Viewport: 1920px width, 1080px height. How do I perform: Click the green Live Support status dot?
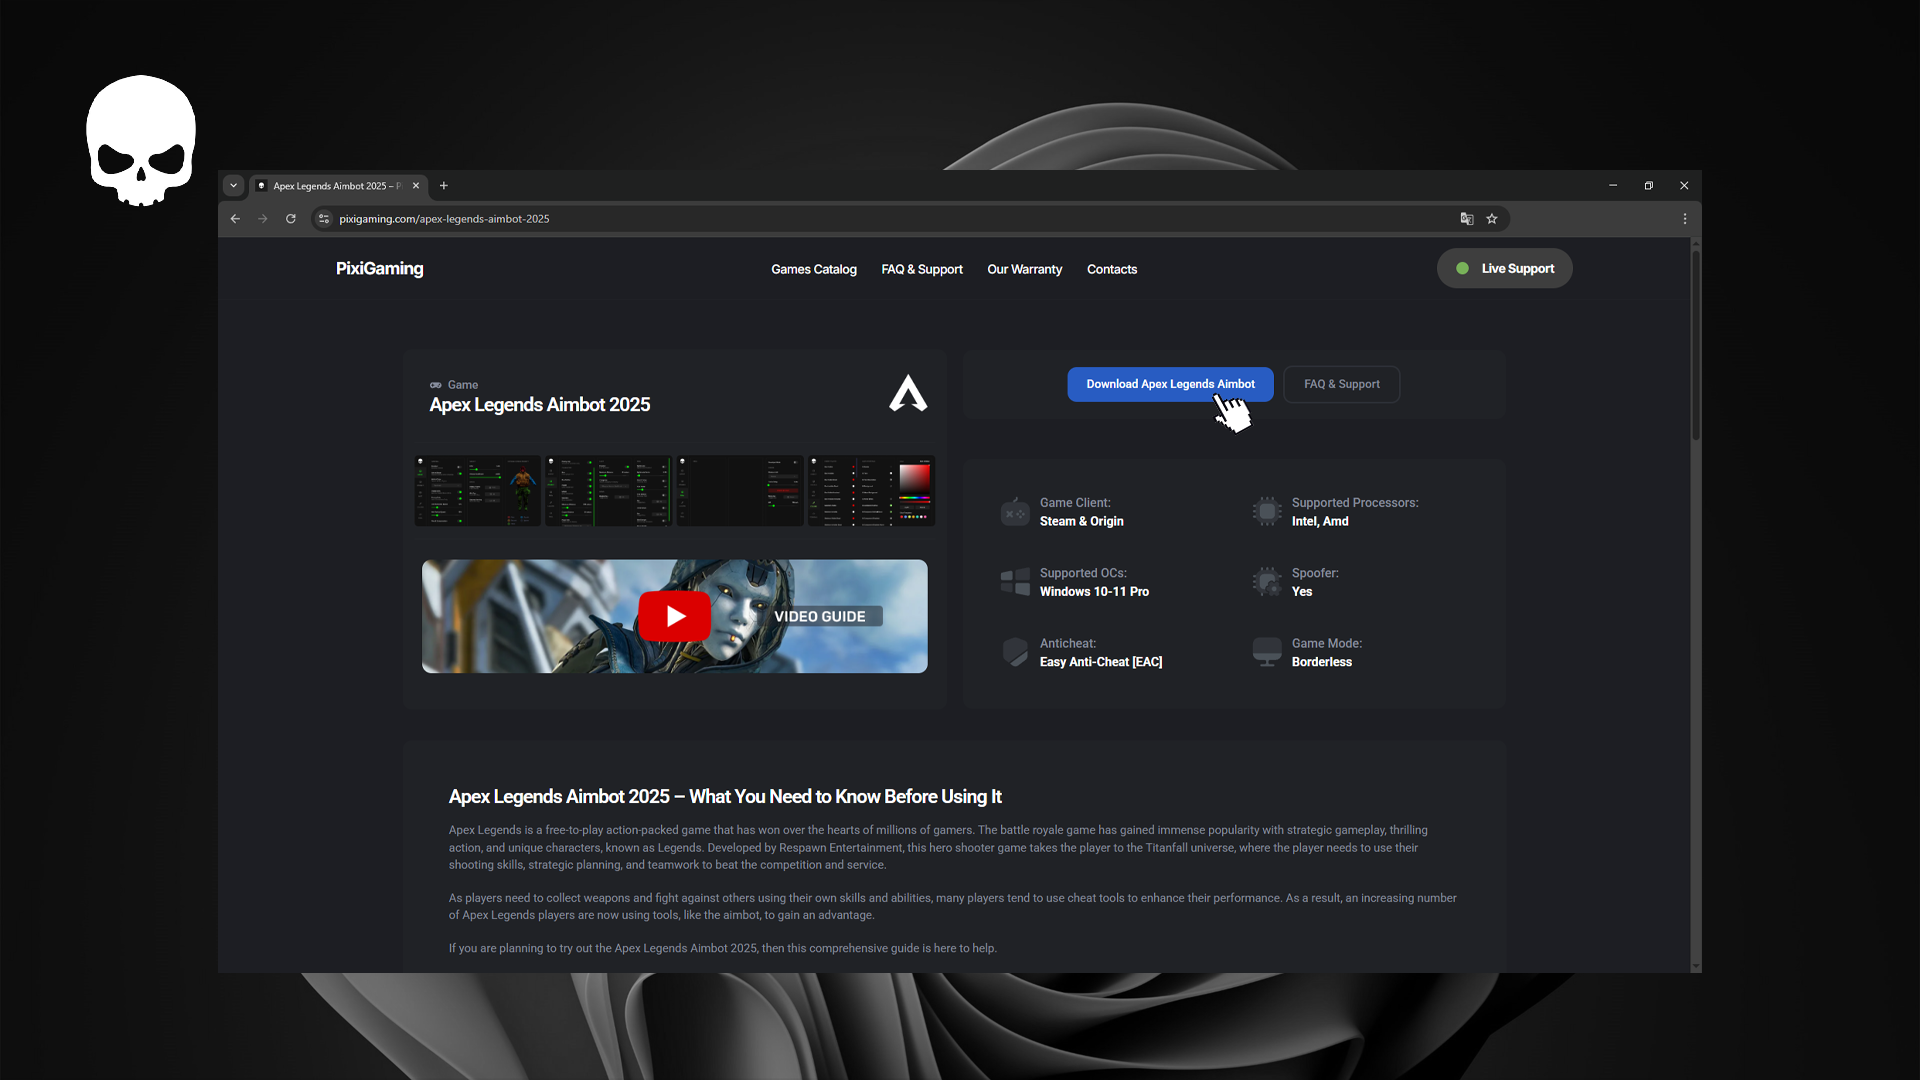[x=1463, y=269]
